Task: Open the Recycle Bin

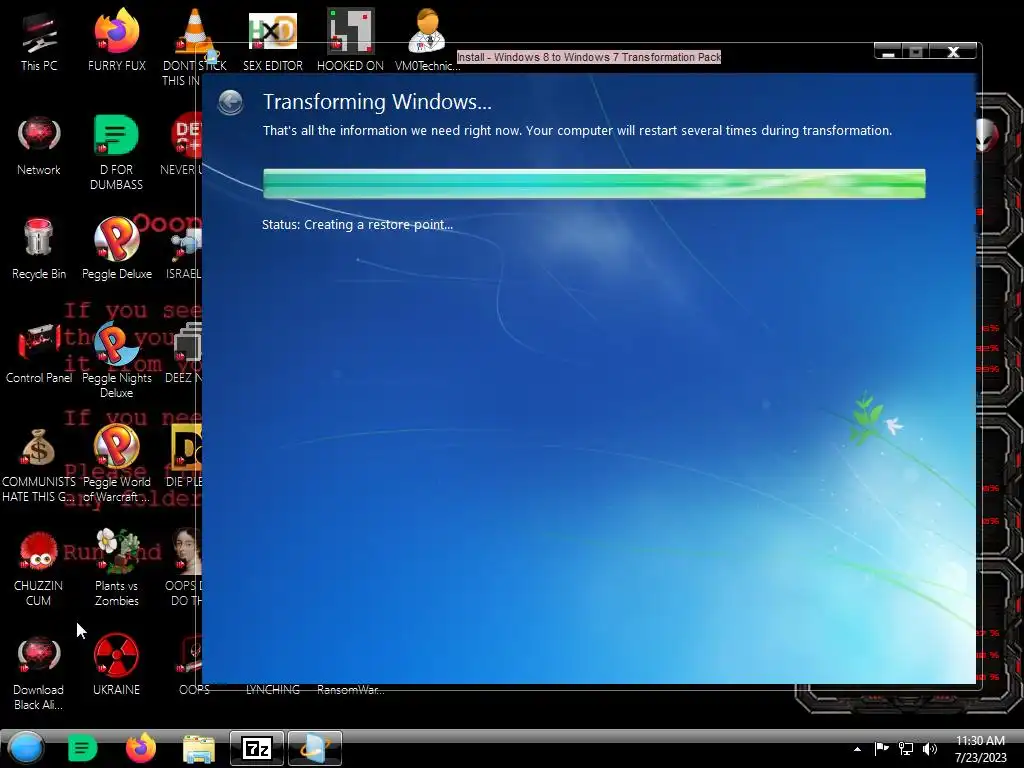Action: click(x=39, y=250)
